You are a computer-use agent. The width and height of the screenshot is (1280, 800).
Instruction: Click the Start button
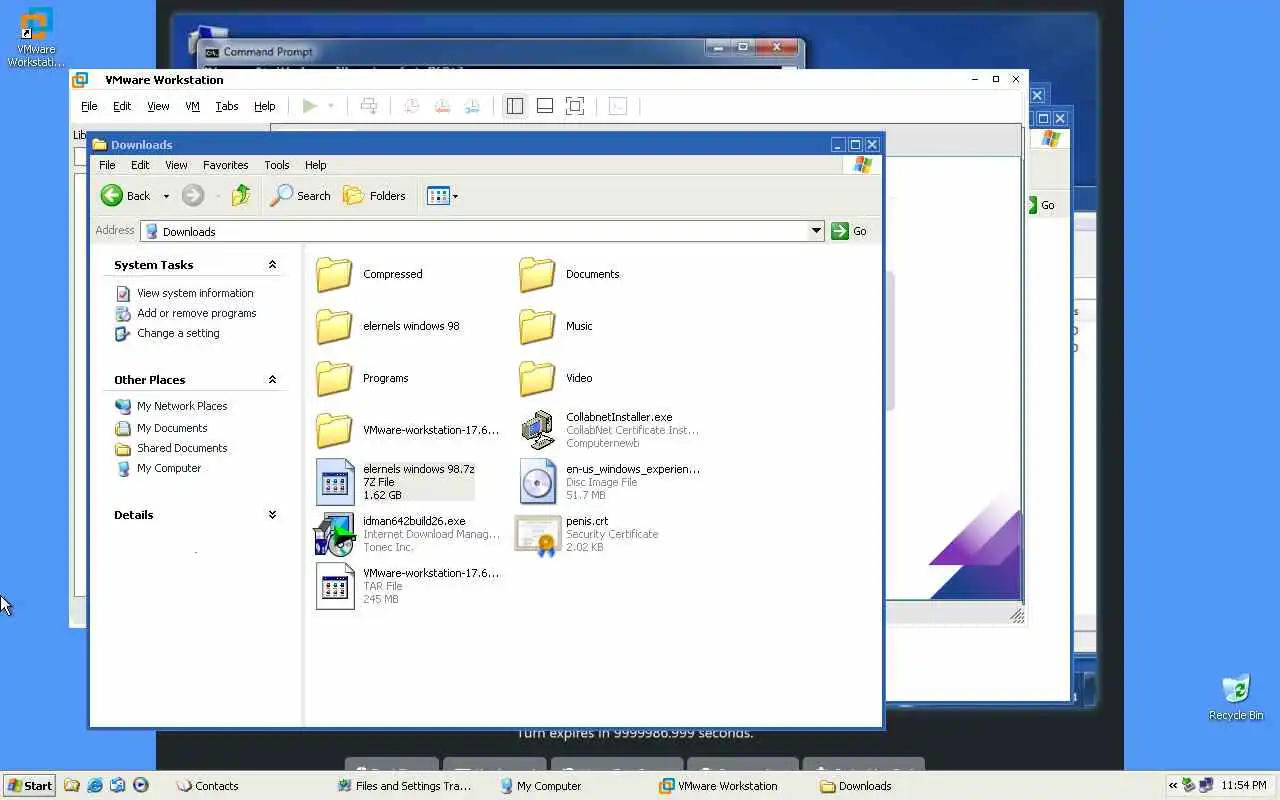coord(29,785)
